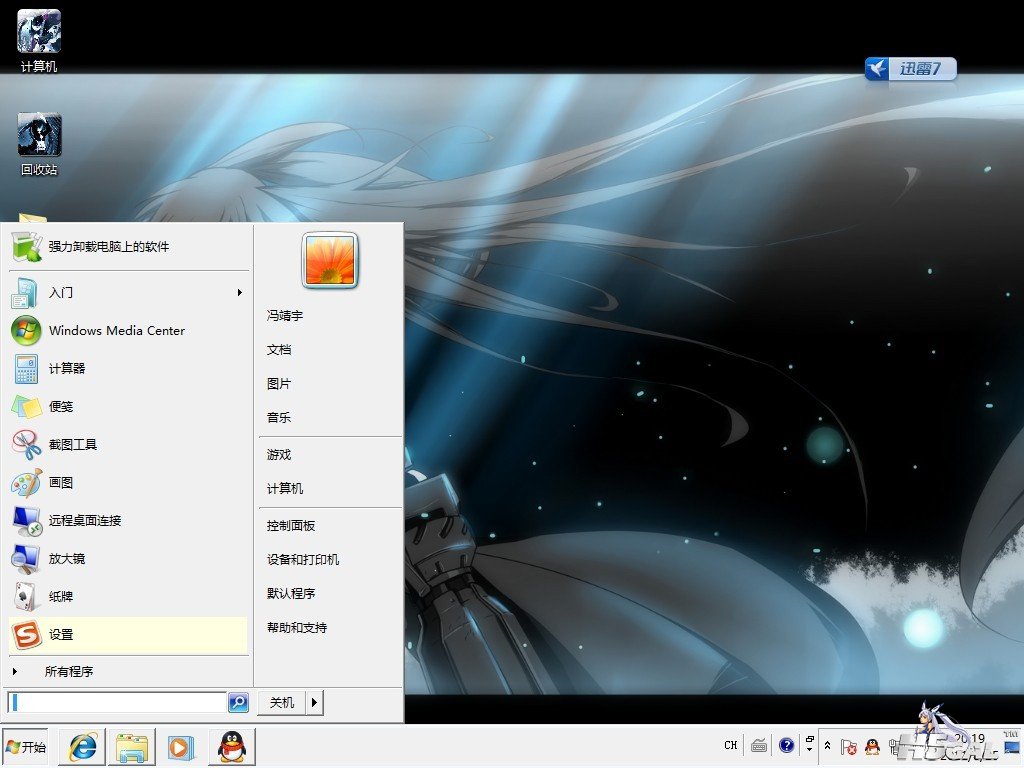
Task: Click the 关机 shutdown button
Action: pyautogui.click(x=282, y=703)
